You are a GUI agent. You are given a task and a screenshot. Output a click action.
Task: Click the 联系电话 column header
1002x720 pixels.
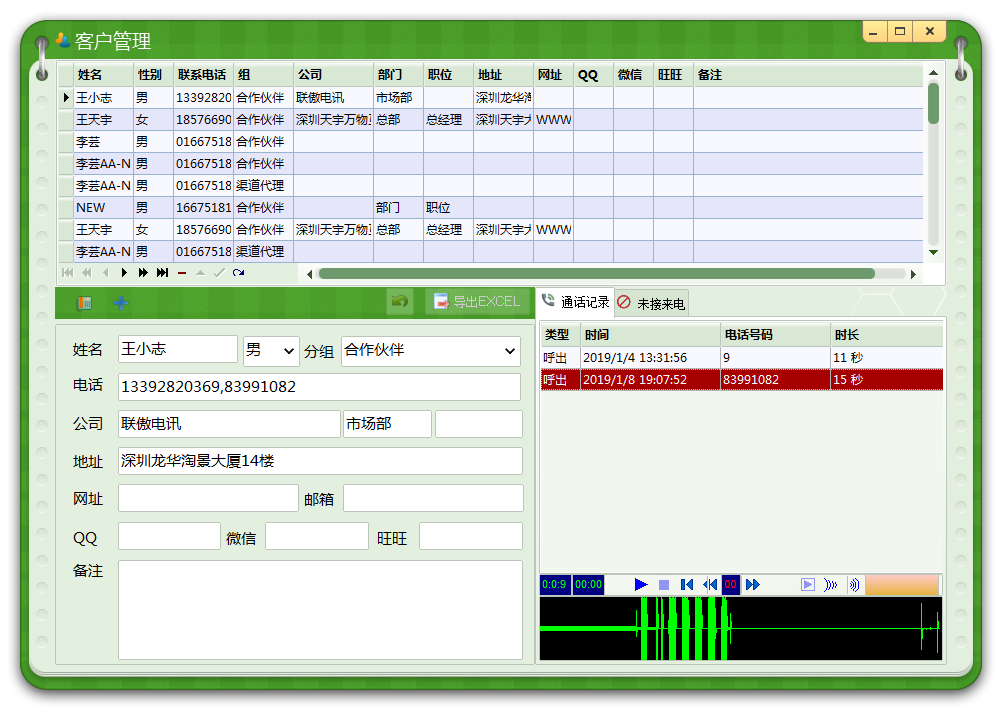click(203, 75)
